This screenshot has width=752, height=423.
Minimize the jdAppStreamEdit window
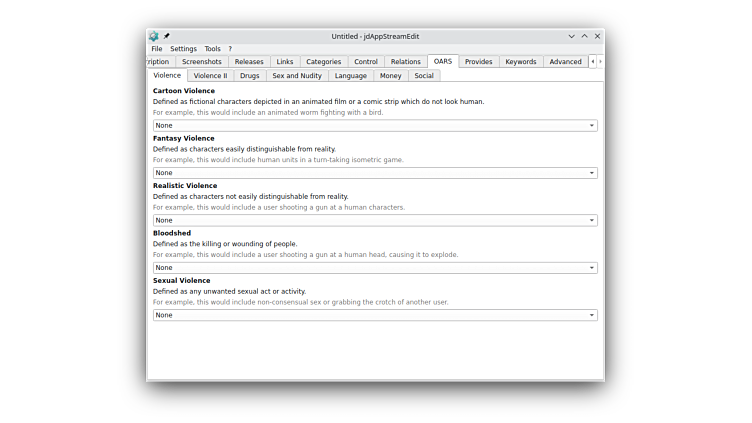point(571,36)
